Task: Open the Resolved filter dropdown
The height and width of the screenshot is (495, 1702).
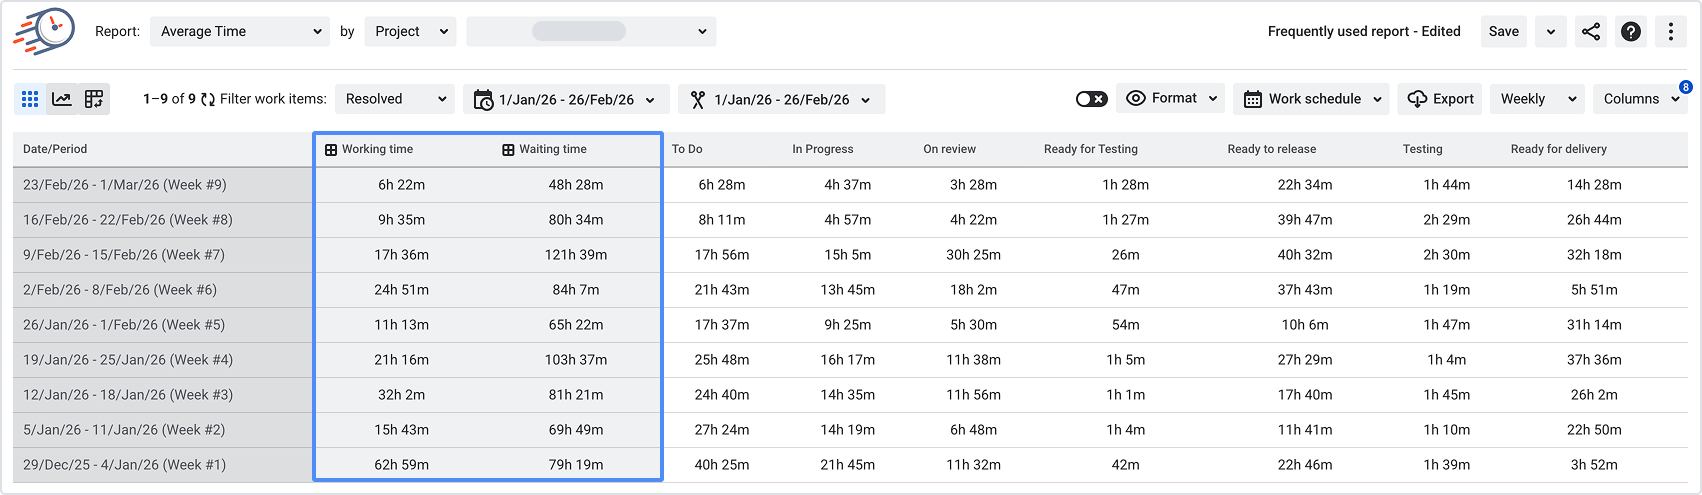Action: [x=394, y=99]
